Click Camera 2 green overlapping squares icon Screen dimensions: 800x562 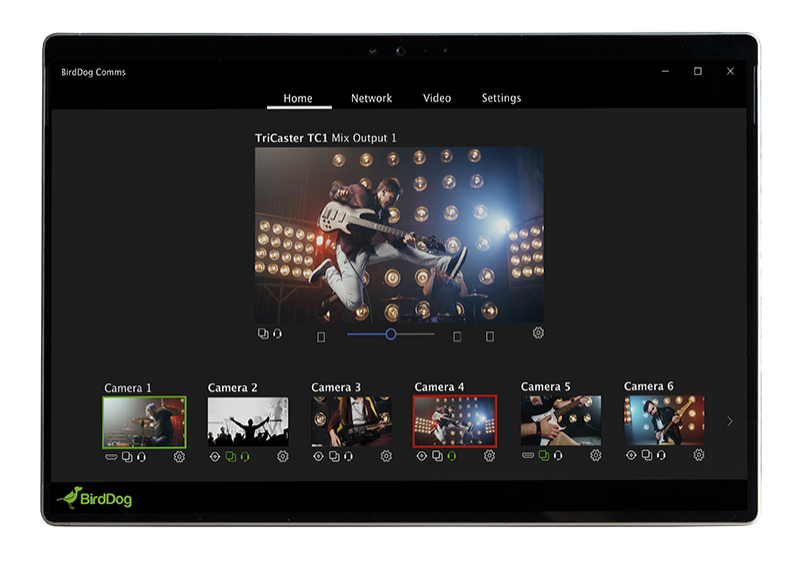point(231,456)
